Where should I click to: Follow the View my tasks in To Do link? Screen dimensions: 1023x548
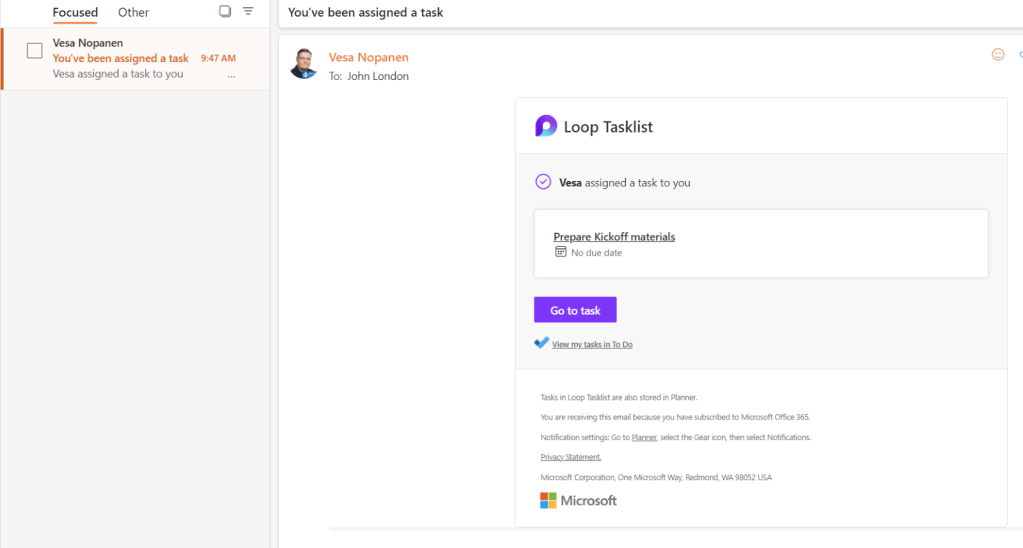(592, 344)
